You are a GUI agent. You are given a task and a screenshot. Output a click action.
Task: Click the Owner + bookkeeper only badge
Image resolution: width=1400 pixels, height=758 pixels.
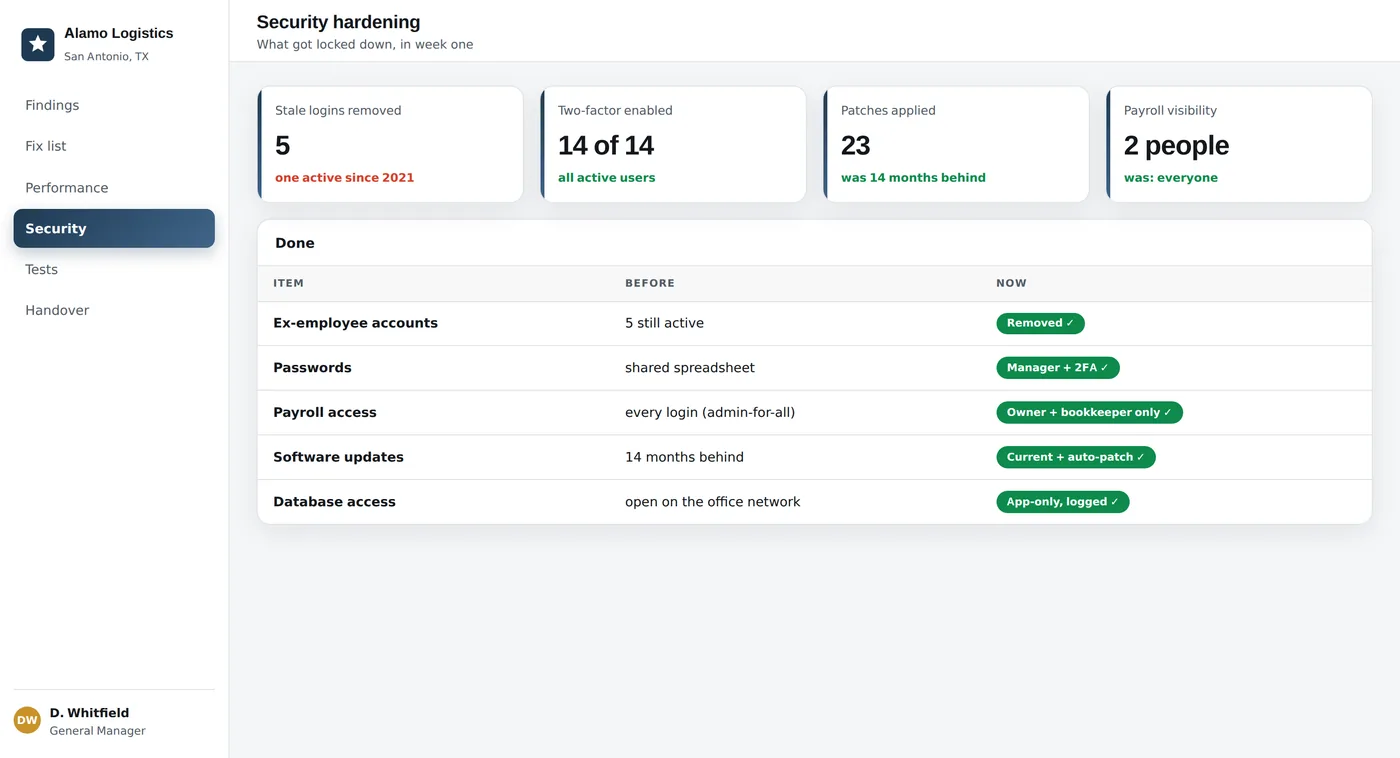1089,412
